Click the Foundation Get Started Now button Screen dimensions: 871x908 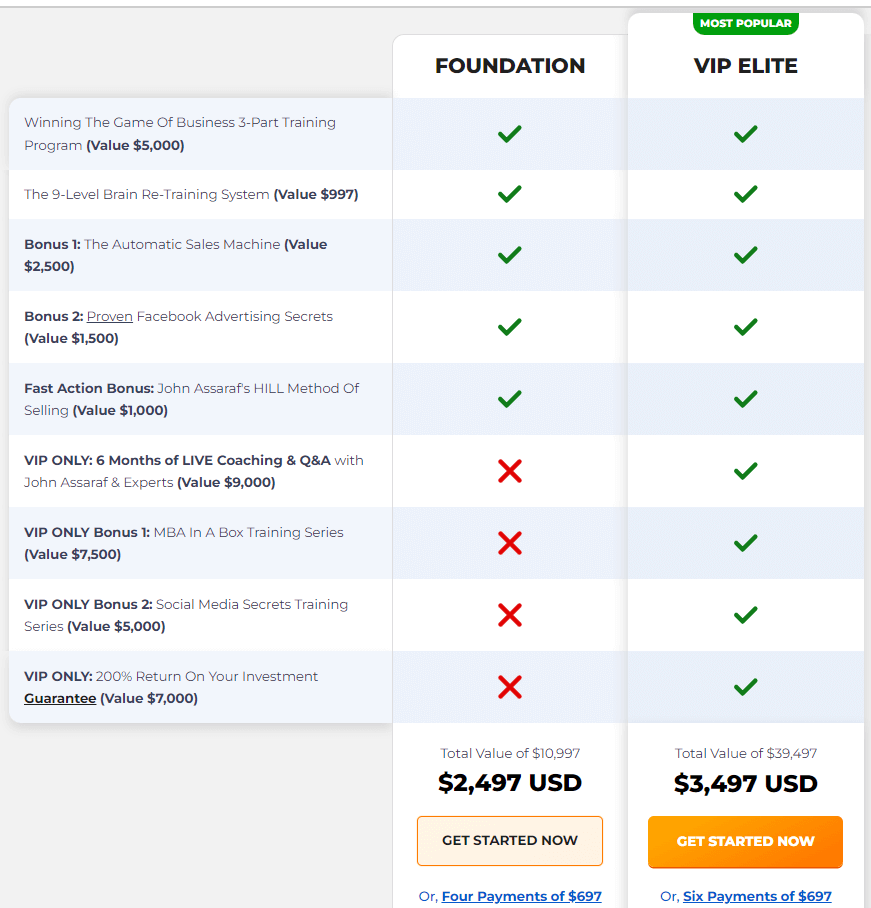(510, 841)
